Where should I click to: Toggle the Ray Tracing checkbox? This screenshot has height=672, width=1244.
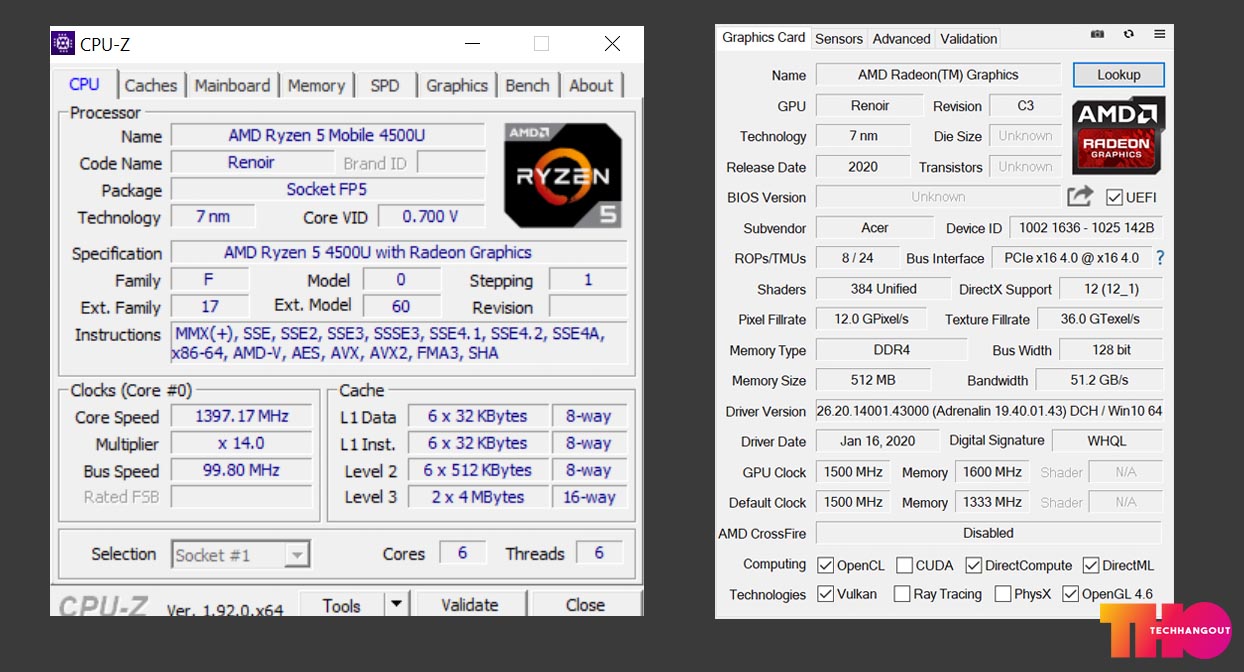tap(902, 594)
